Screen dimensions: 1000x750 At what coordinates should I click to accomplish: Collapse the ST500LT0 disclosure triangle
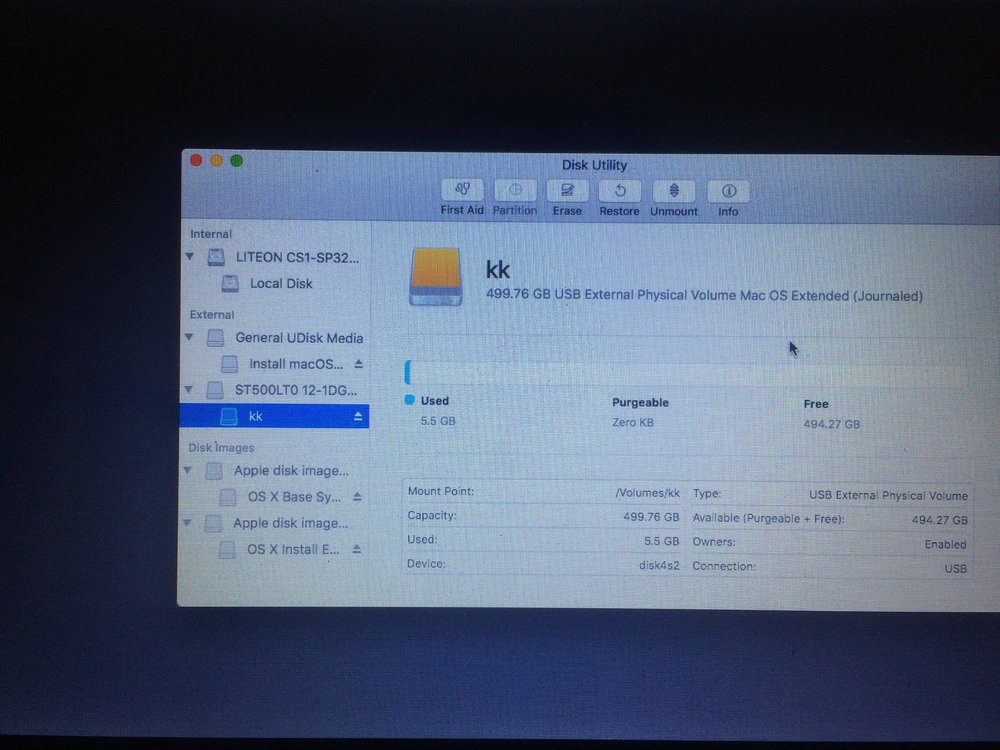189,389
